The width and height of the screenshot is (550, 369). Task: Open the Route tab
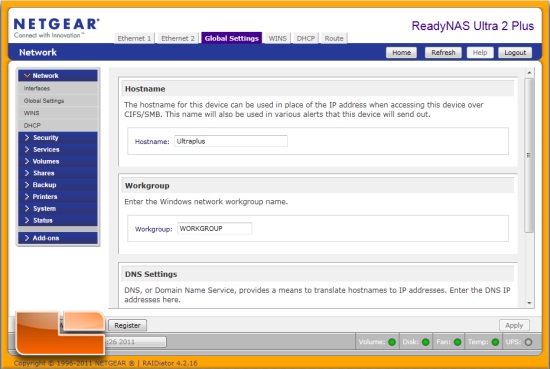(334, 38)
